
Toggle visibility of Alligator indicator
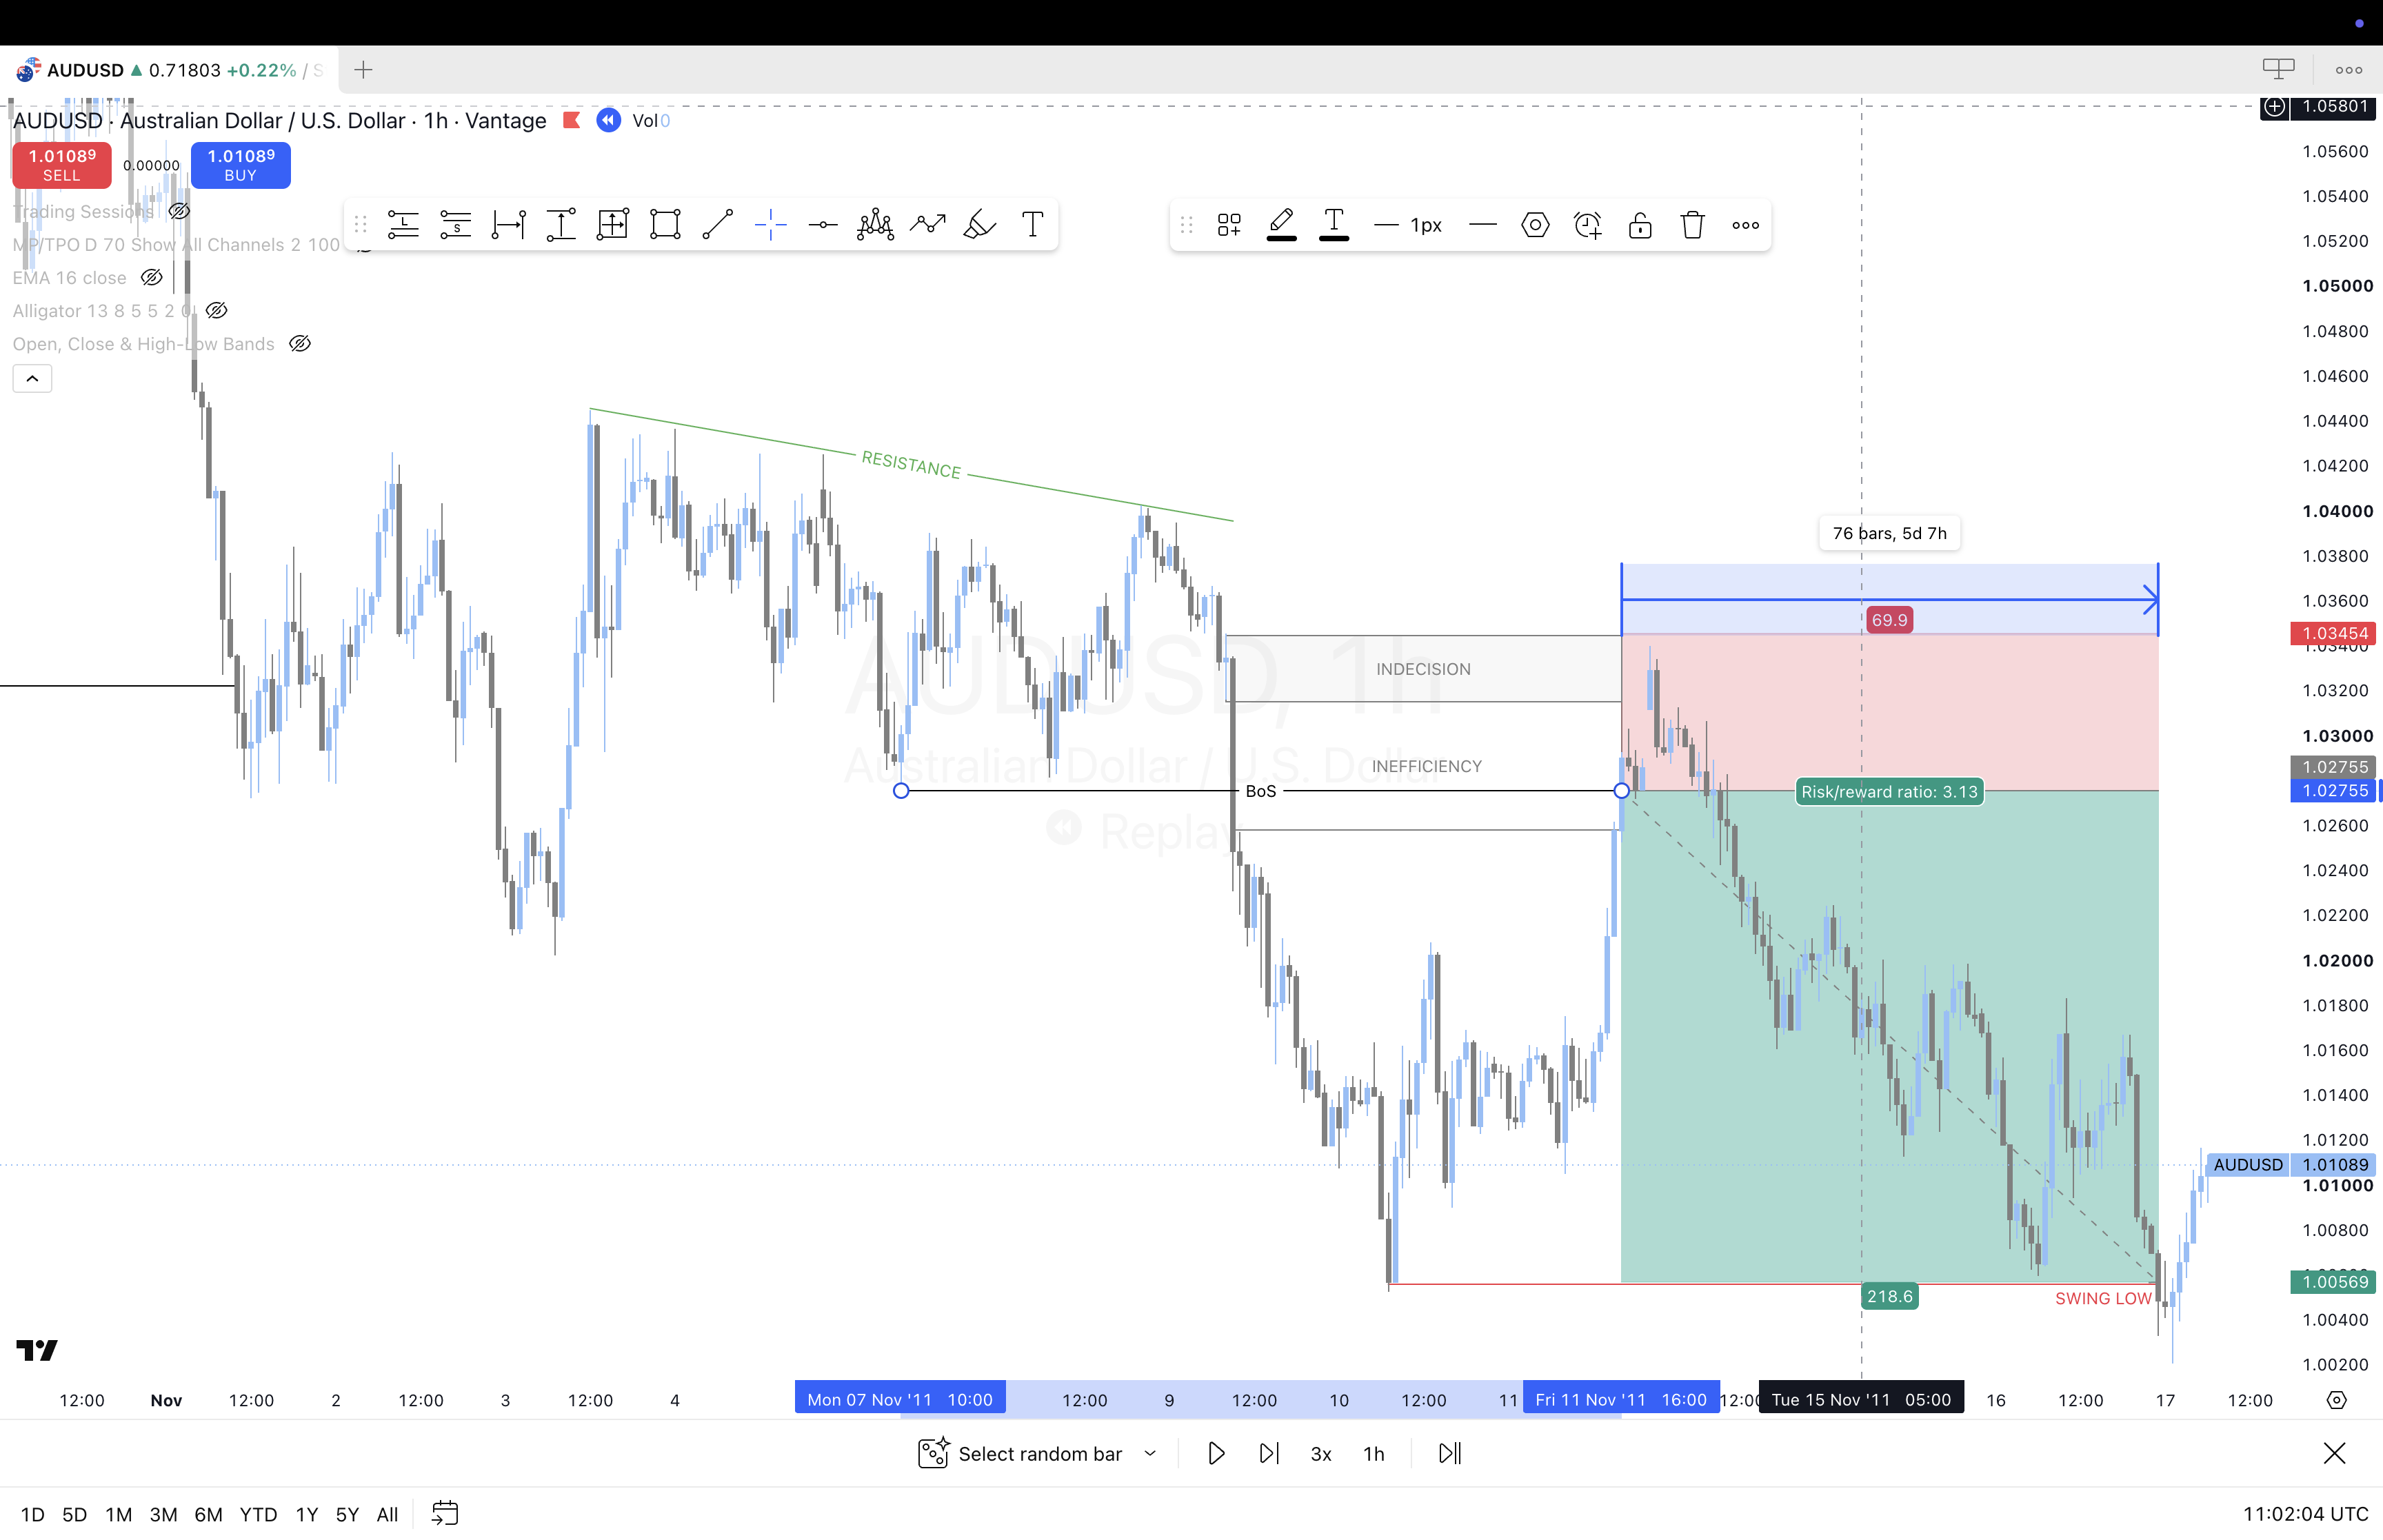[216, 310]
